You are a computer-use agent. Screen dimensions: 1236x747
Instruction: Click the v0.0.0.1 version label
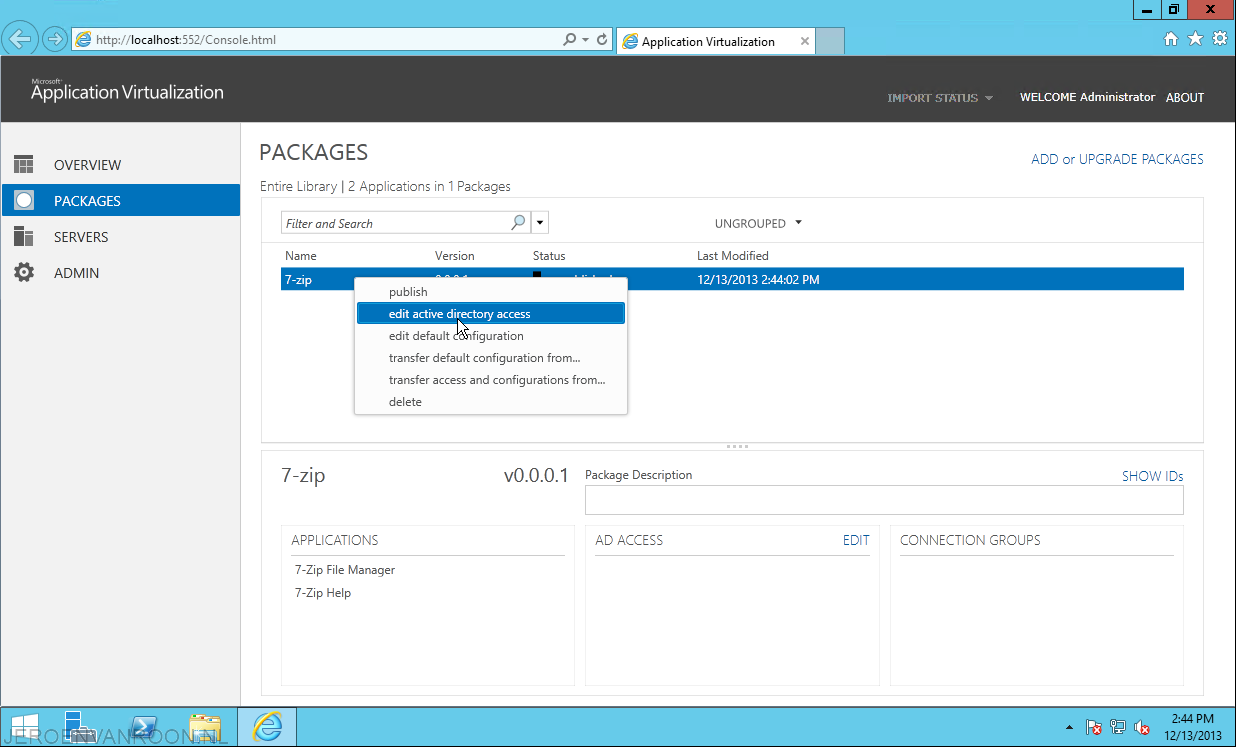tap(536, 475)
